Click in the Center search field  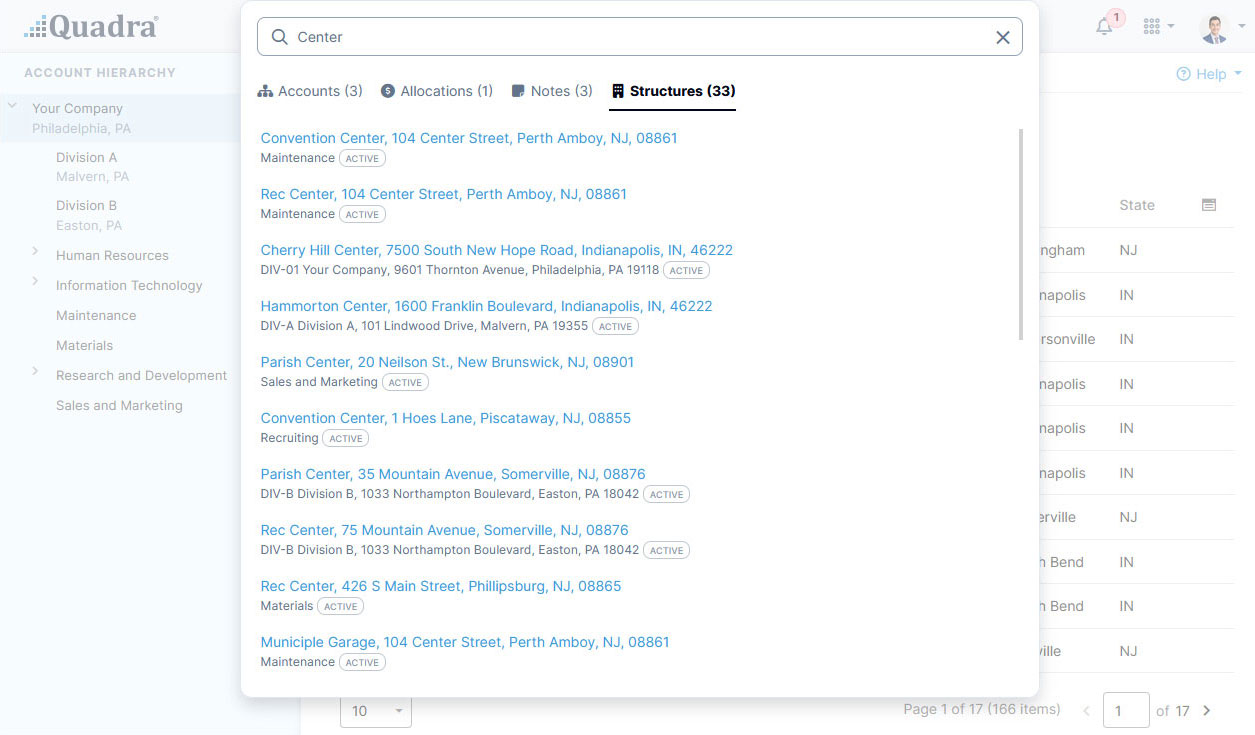(640, 37)
